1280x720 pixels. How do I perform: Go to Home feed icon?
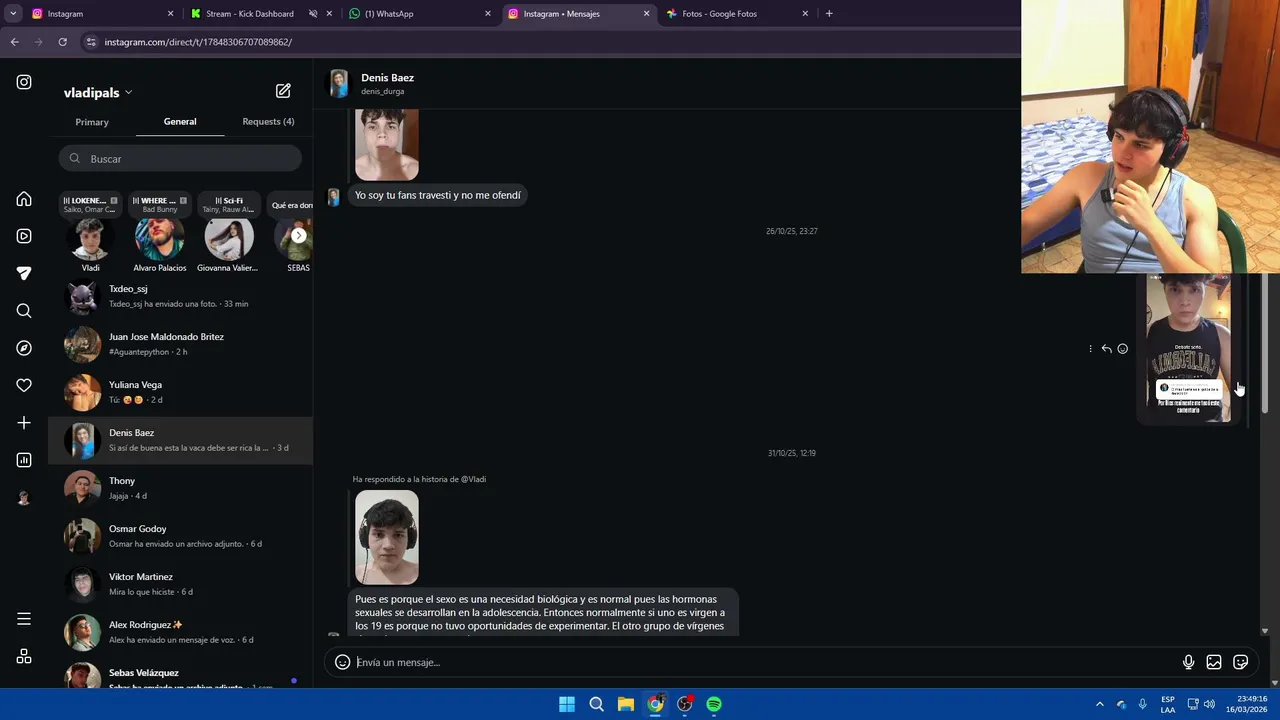(24, 199)
